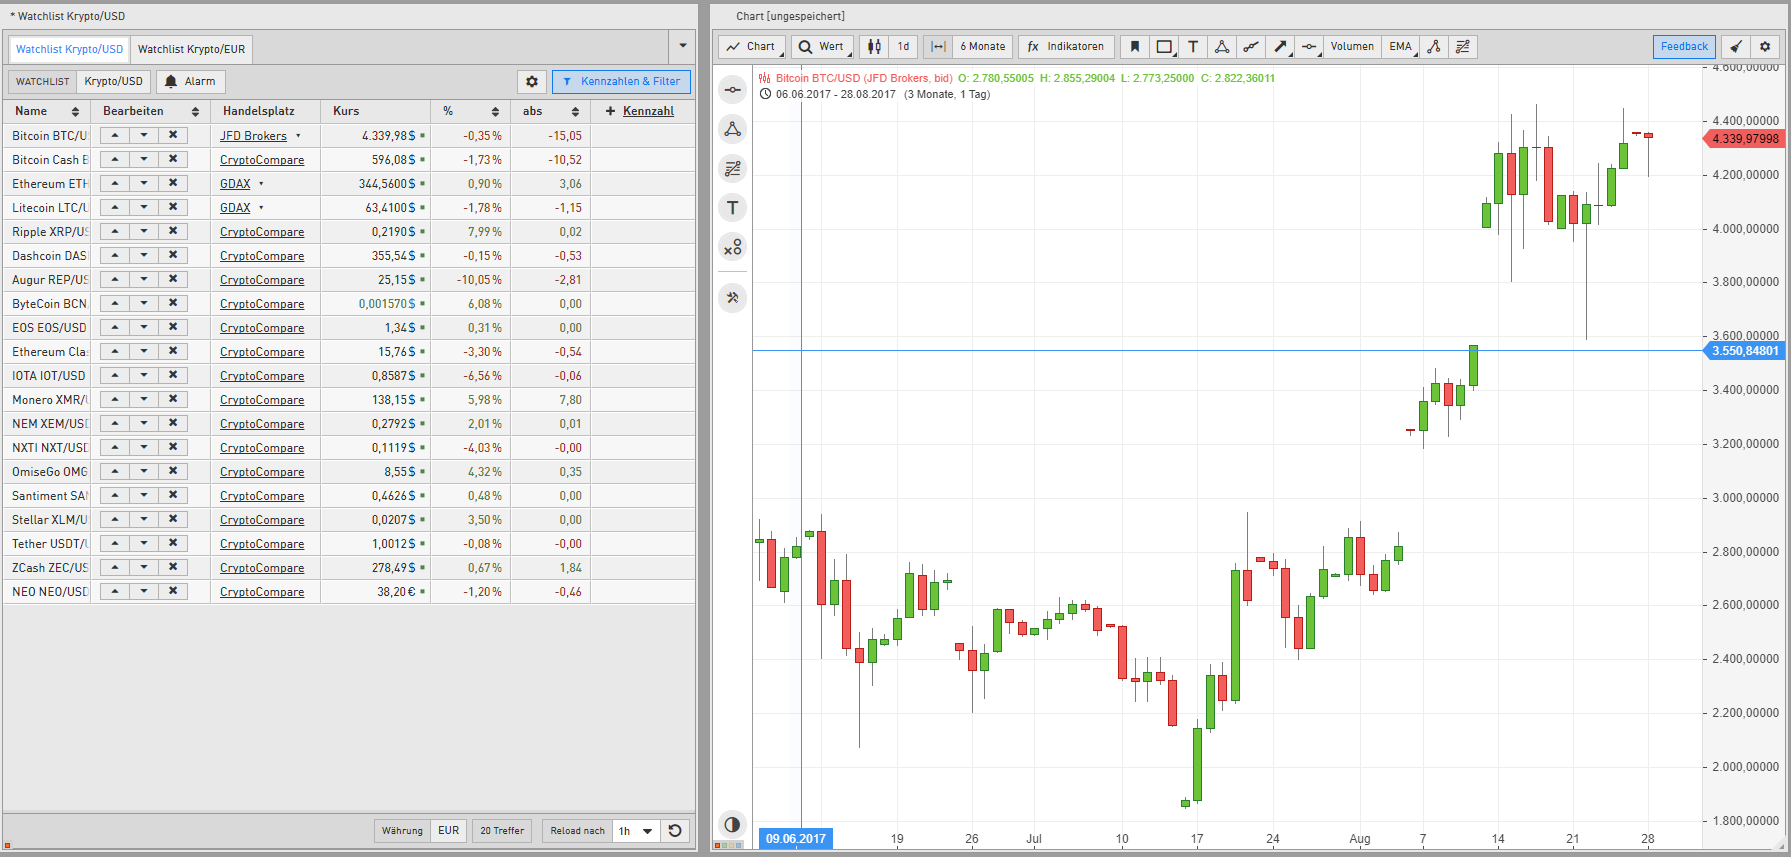This screenshot has height=857, width=1791.
Task: Switch to Watchlist Krypto/EUR tab
Action: click(x=191, y=49)
